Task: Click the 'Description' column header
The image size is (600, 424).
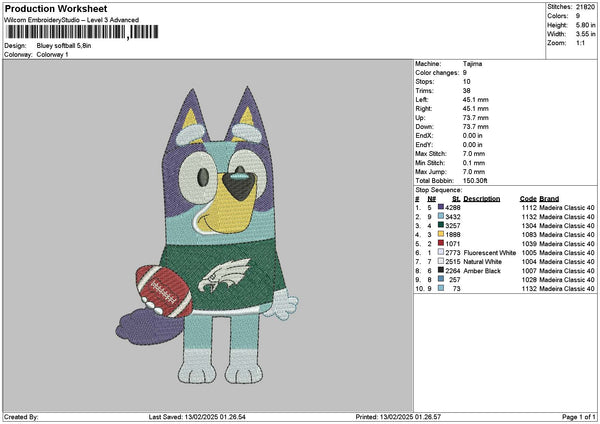Action: tap(482, 199)
